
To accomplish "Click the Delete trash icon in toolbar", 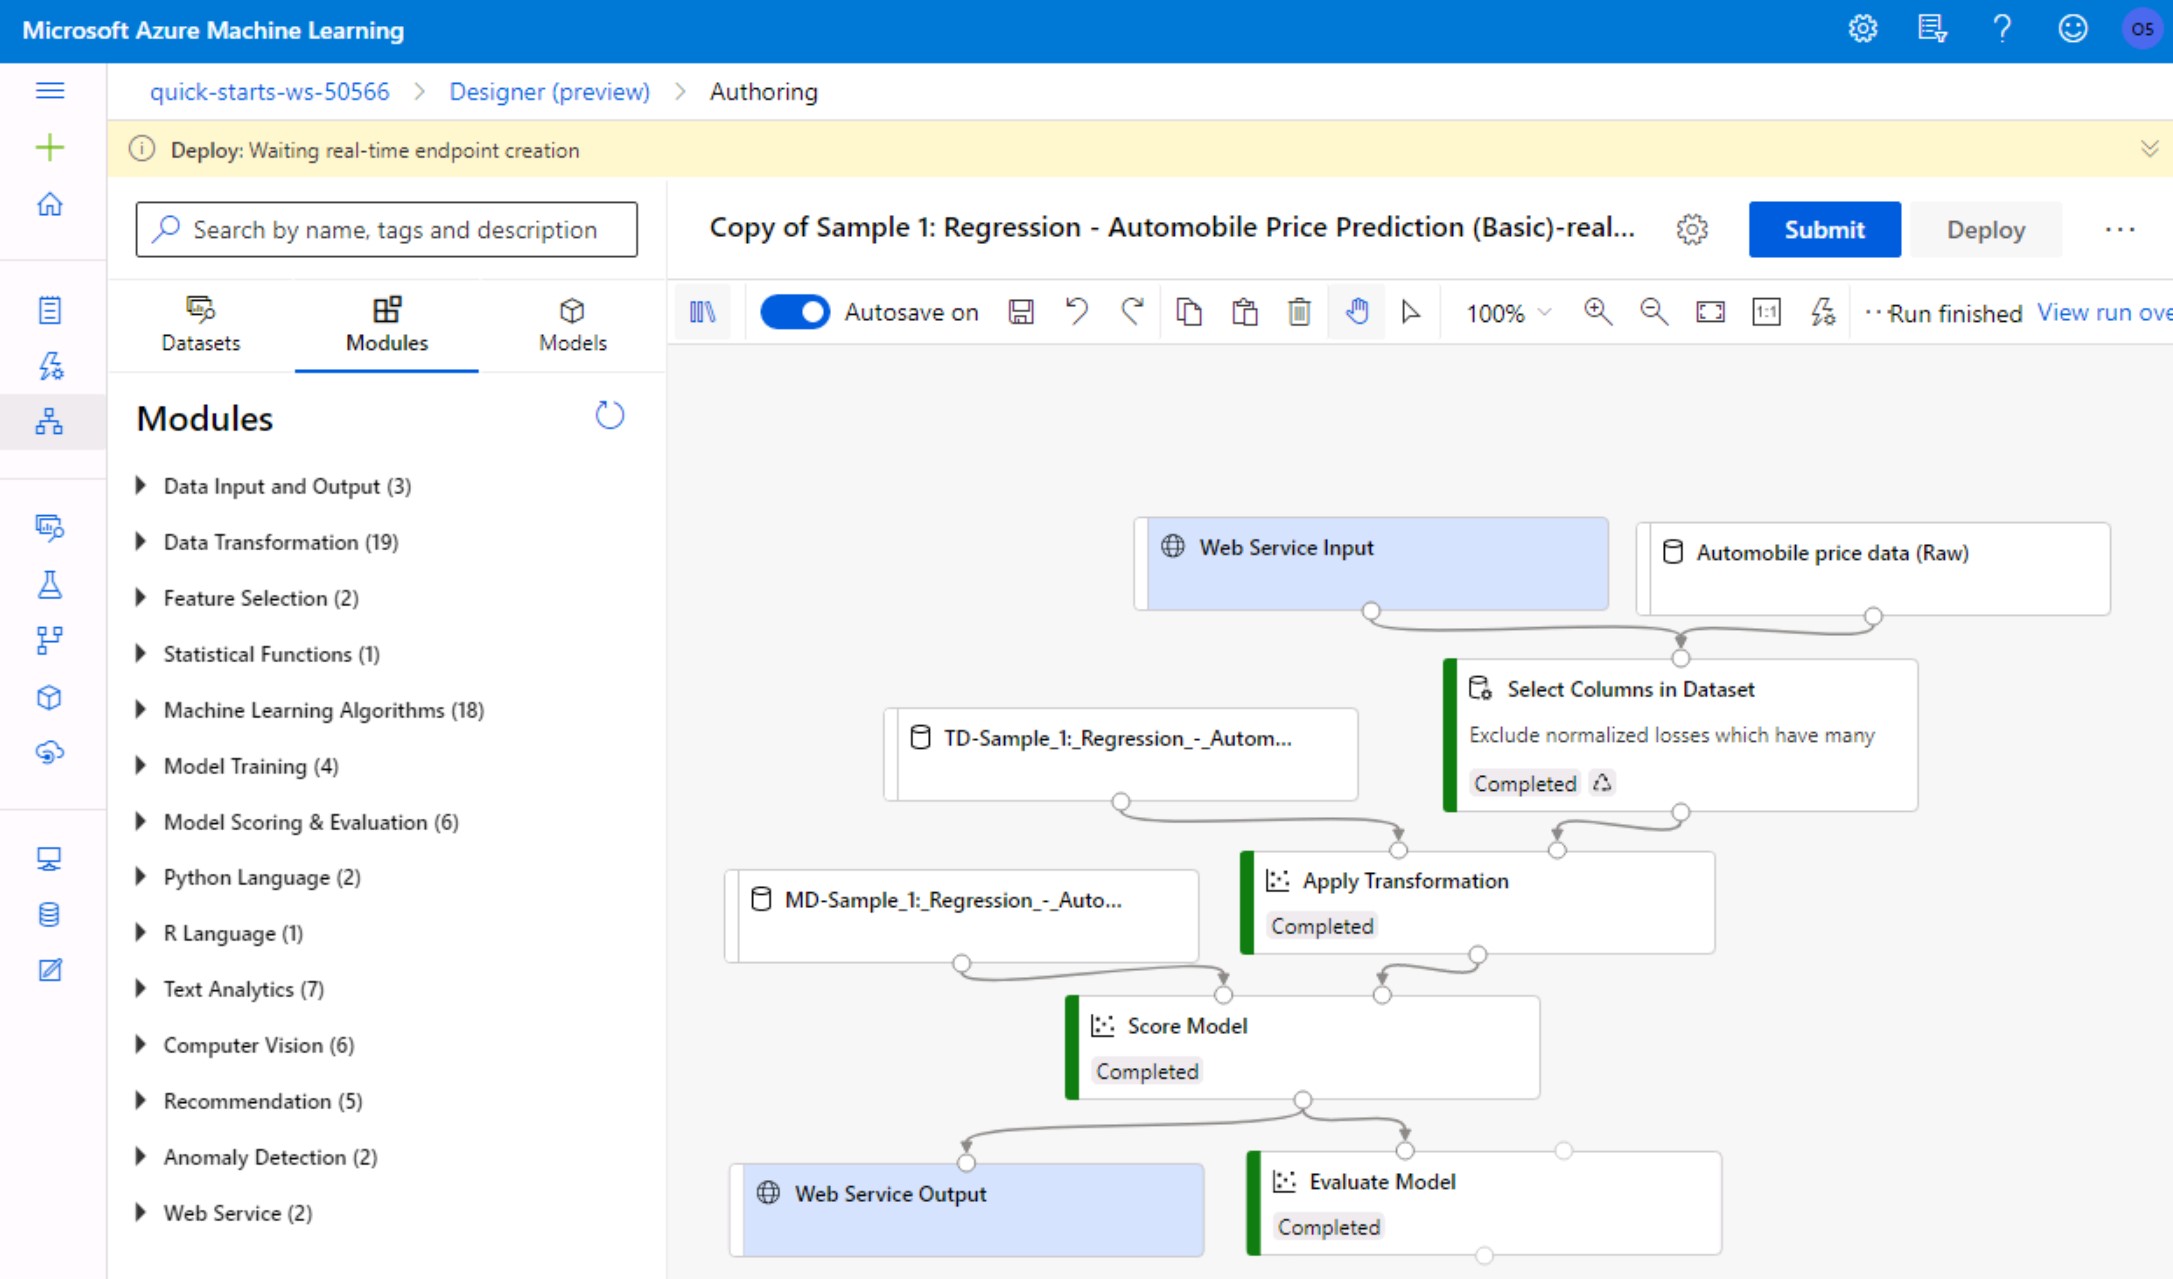I will 1299,313.
